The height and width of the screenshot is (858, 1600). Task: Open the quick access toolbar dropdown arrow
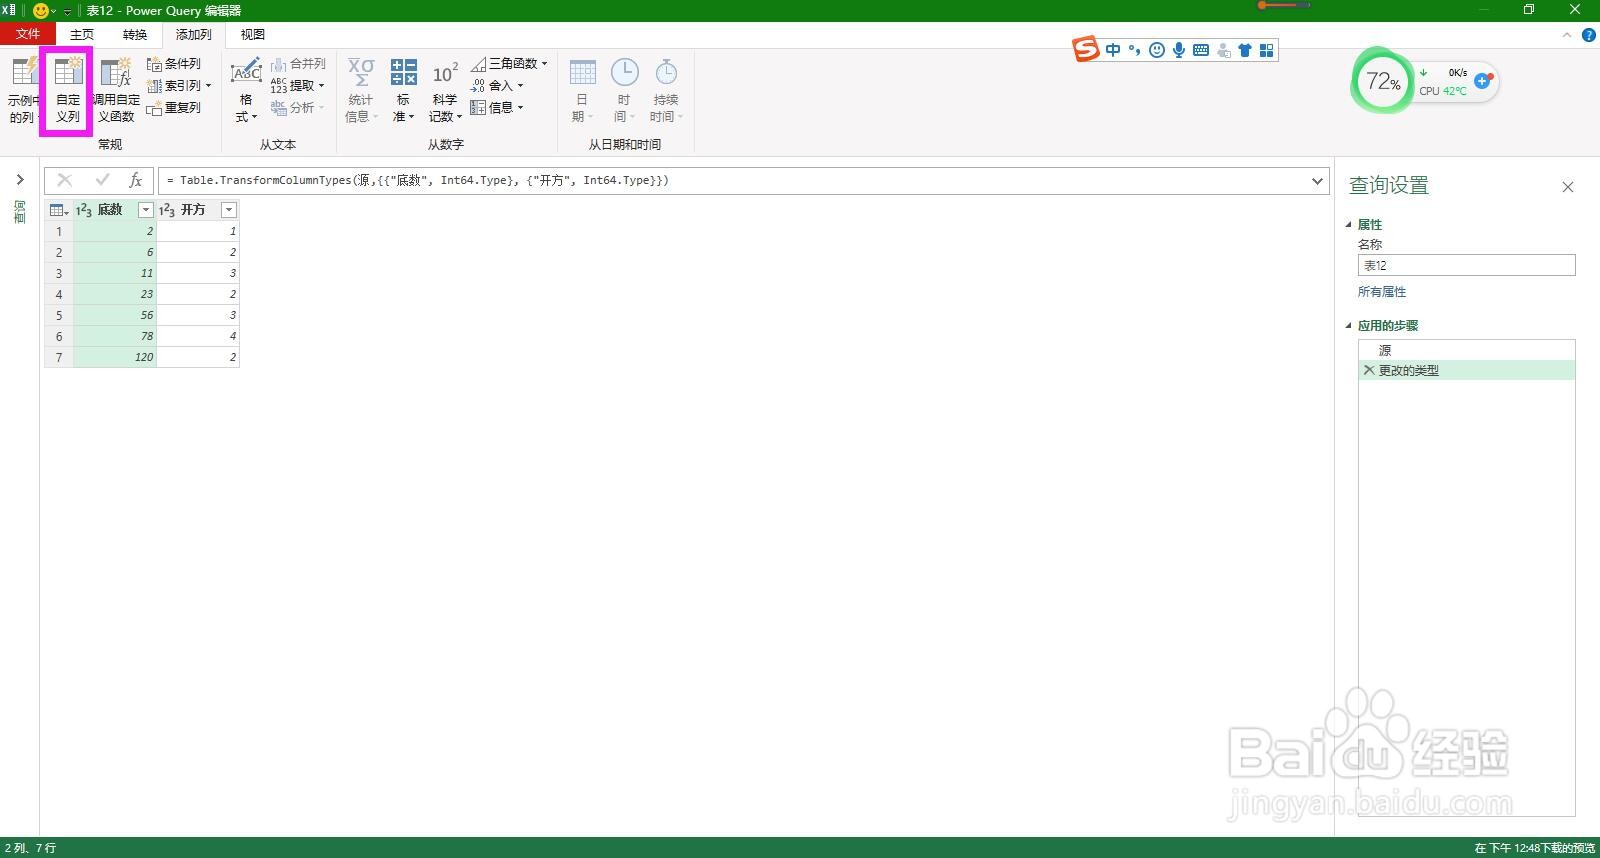pyautogui.click(x=68, y=11)
